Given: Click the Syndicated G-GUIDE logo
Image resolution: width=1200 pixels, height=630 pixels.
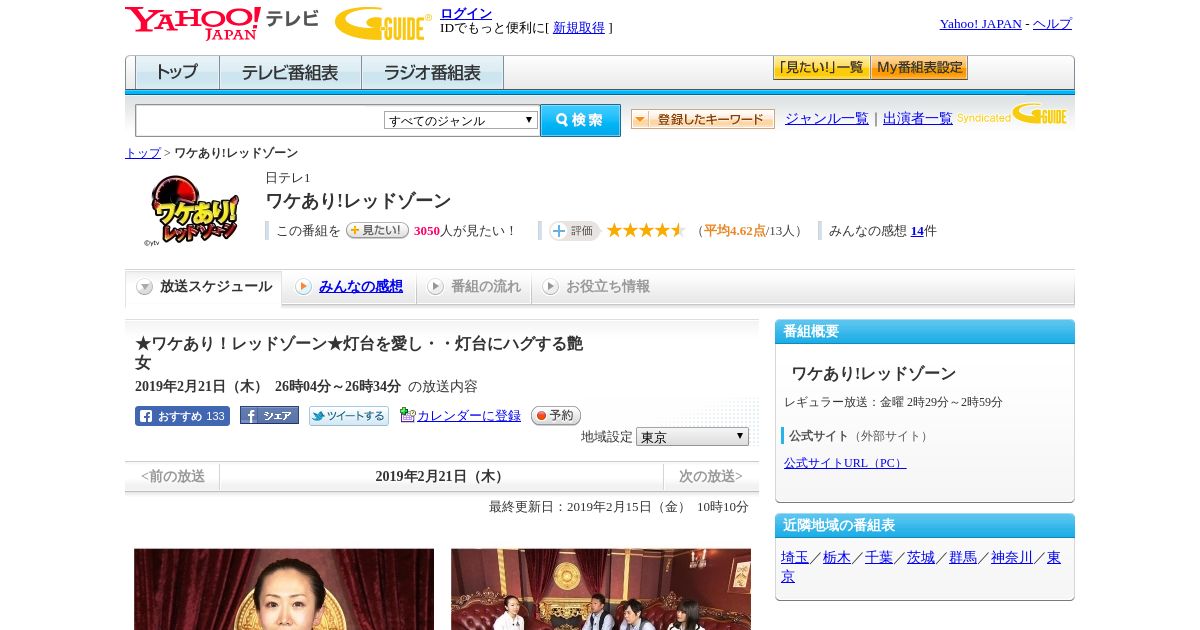Looking at the screenshot, I should point(1011,115).
